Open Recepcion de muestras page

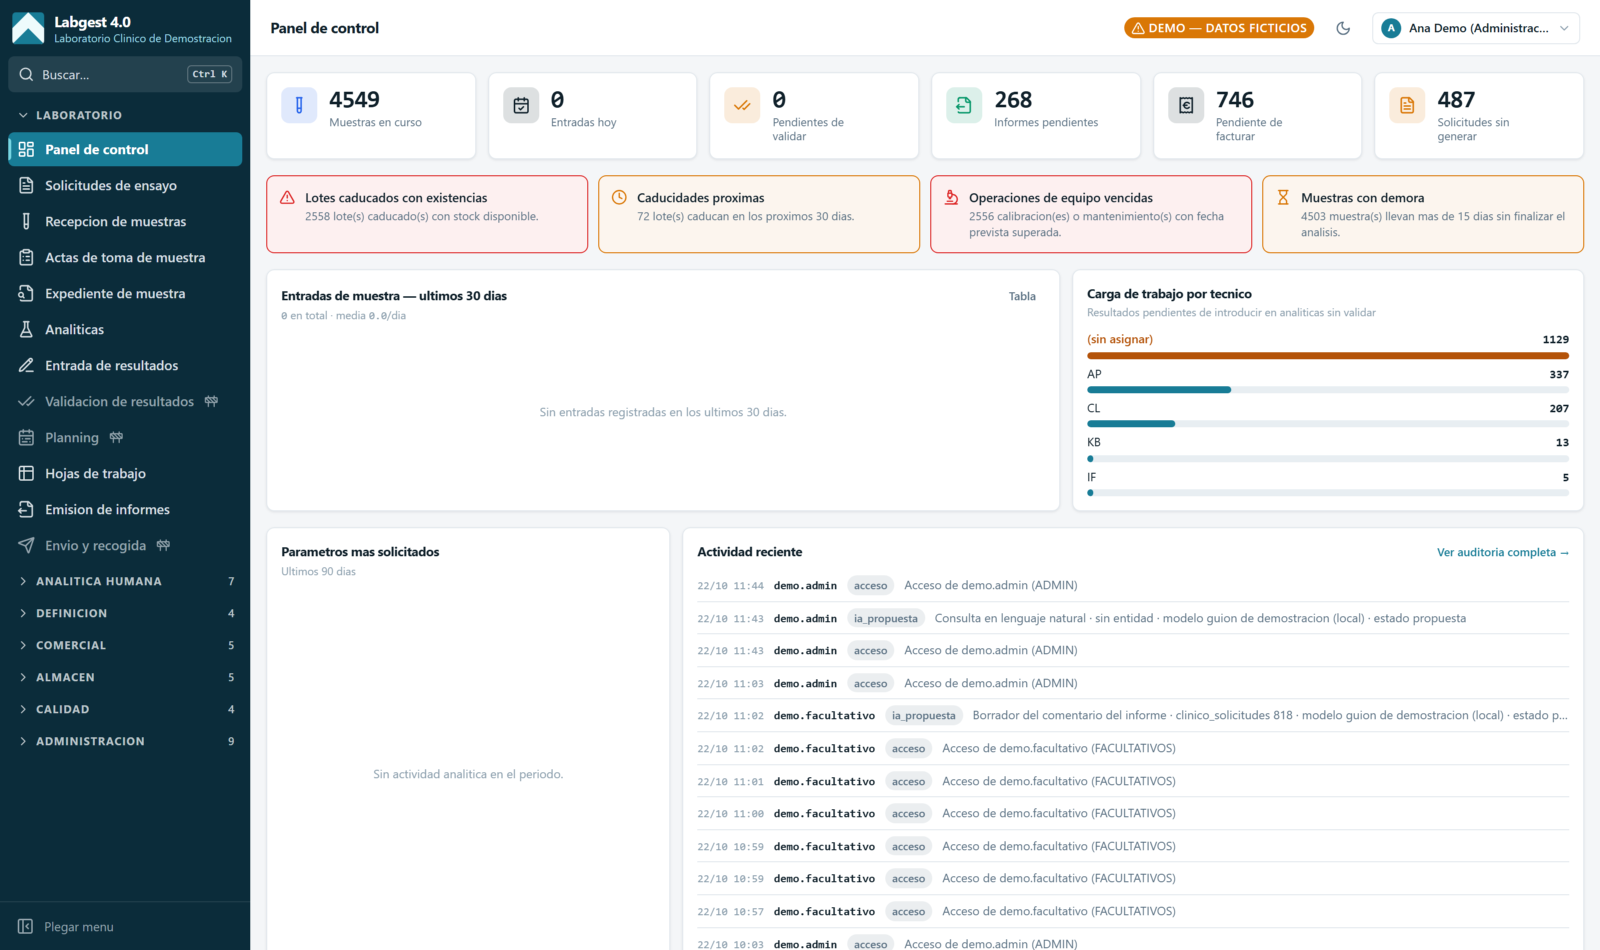point(125,221)
